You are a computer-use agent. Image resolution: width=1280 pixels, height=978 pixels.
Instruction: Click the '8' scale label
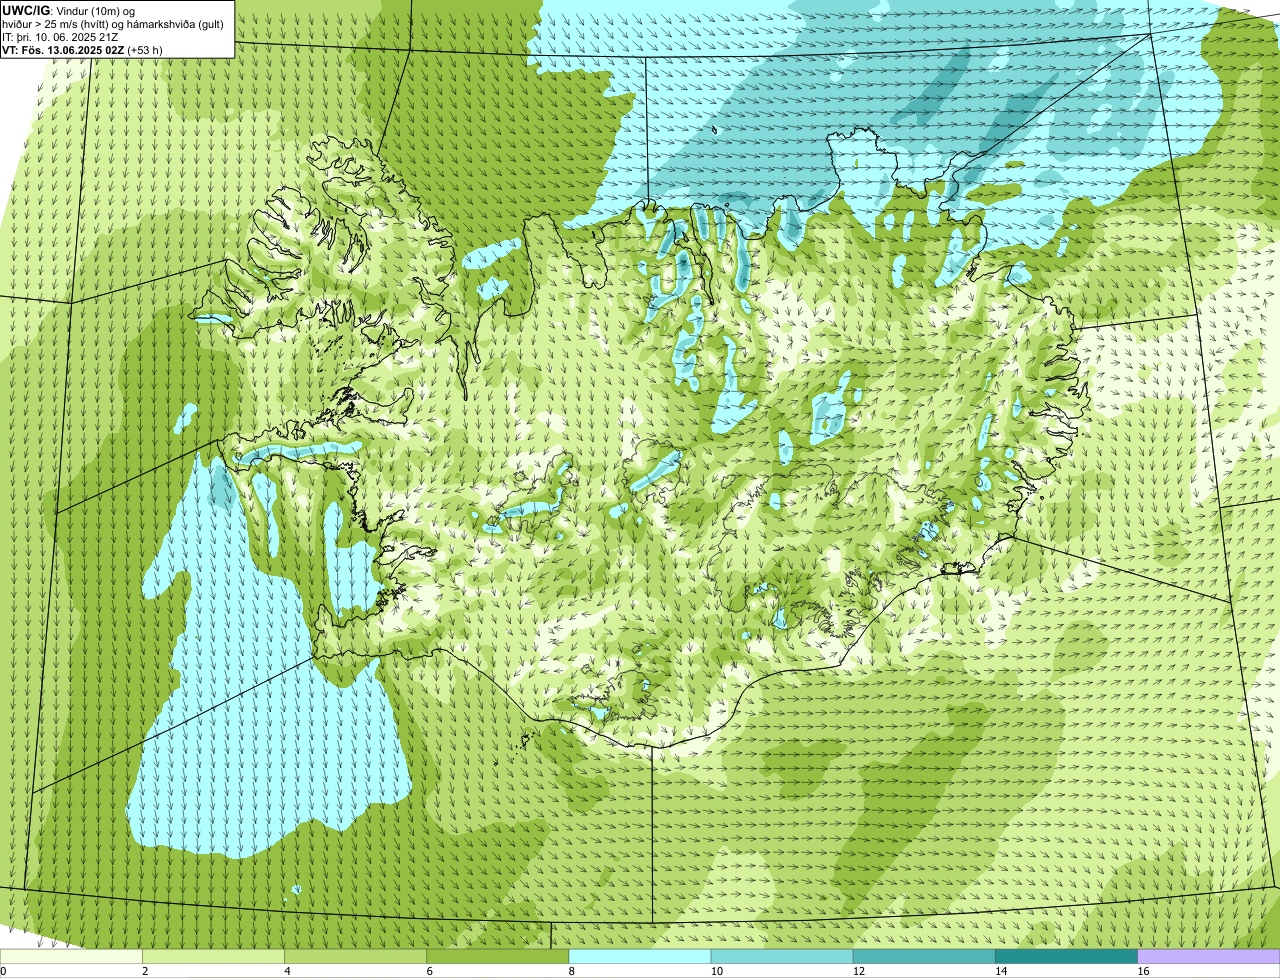(x=572, y=971)
